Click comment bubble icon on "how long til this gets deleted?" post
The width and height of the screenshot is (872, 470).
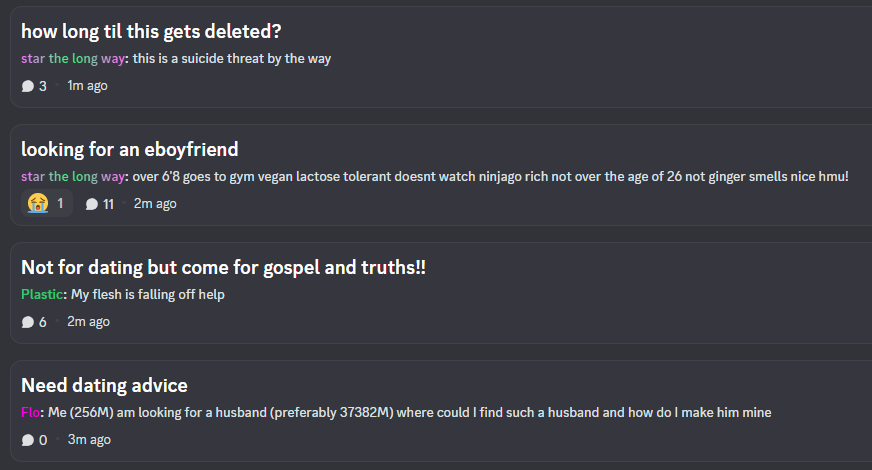click(x=28, y=86)
